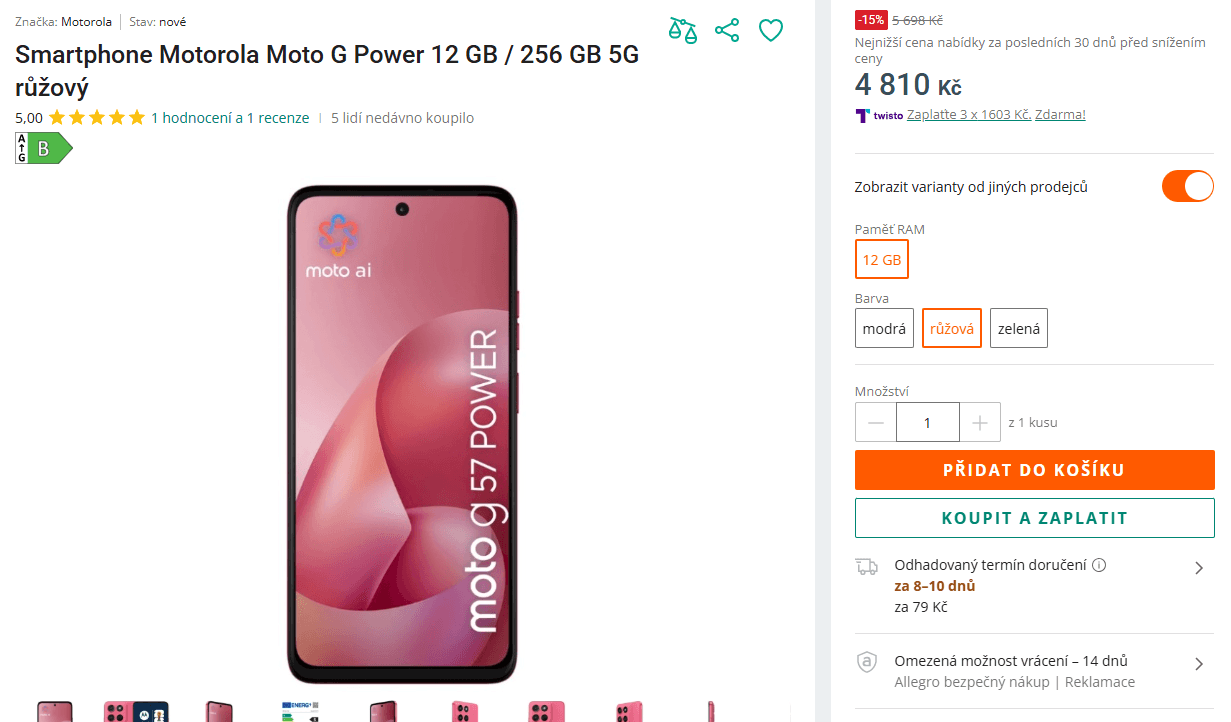Image resolution: width=1231 pixels, height=722 pixels.
Task: Open the delivery date info icon
Action: pyautogui.click(x=1100, y=564)
